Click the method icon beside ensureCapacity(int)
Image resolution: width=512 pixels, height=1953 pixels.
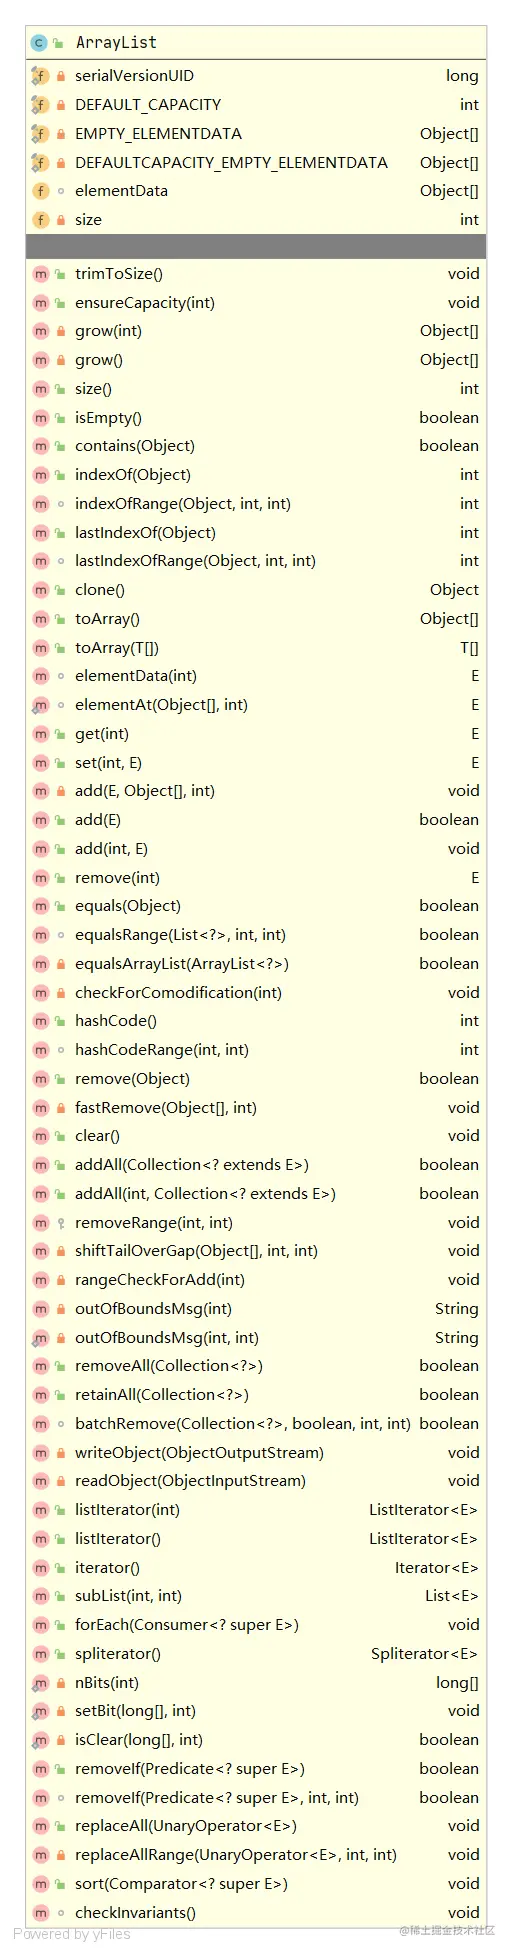click(40, 303)
